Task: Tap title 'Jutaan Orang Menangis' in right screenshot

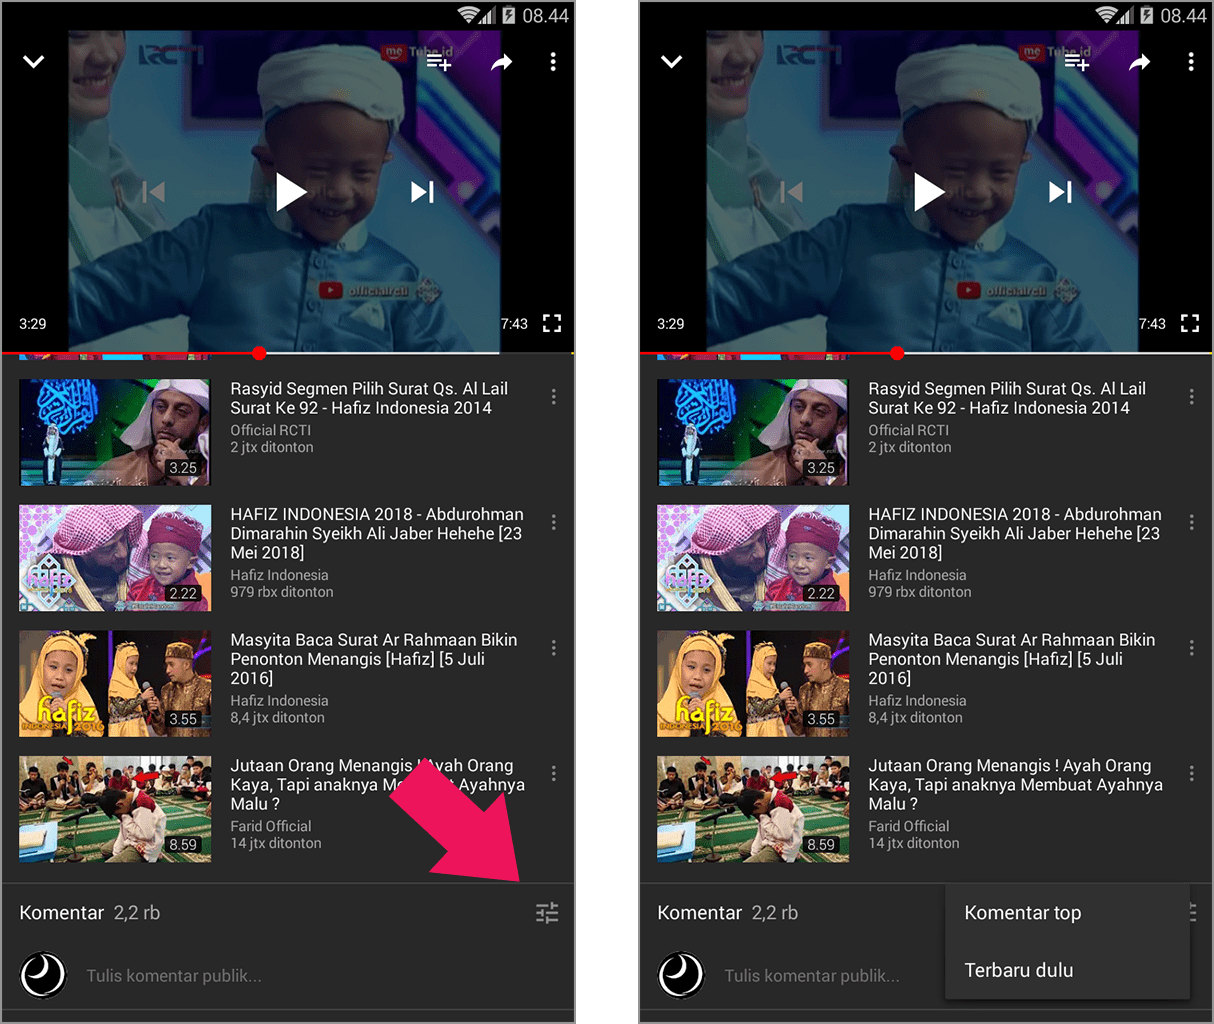Action: 1016,784
